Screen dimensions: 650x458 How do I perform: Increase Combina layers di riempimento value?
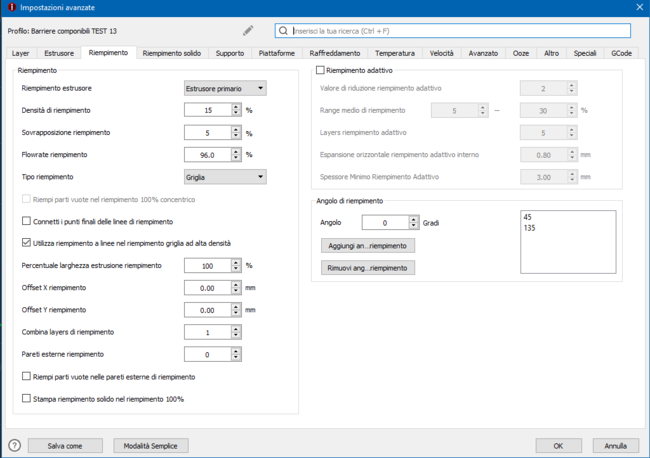236,328
